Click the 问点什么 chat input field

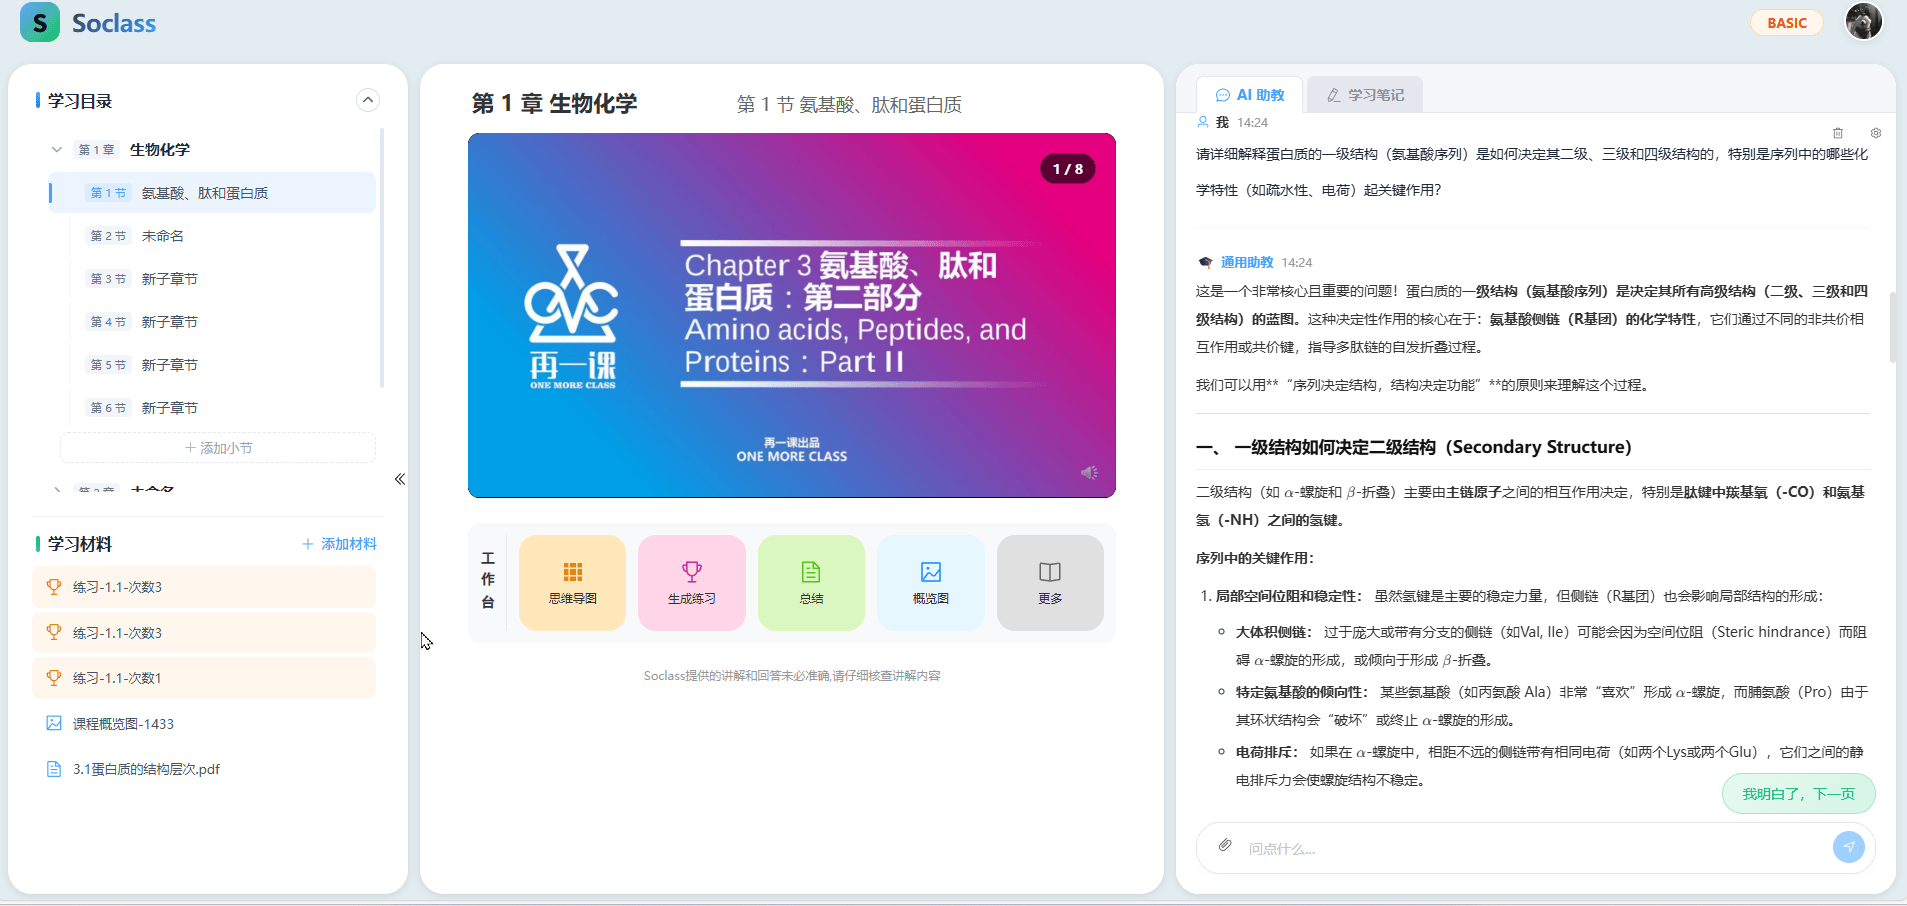click(1530, 848)
